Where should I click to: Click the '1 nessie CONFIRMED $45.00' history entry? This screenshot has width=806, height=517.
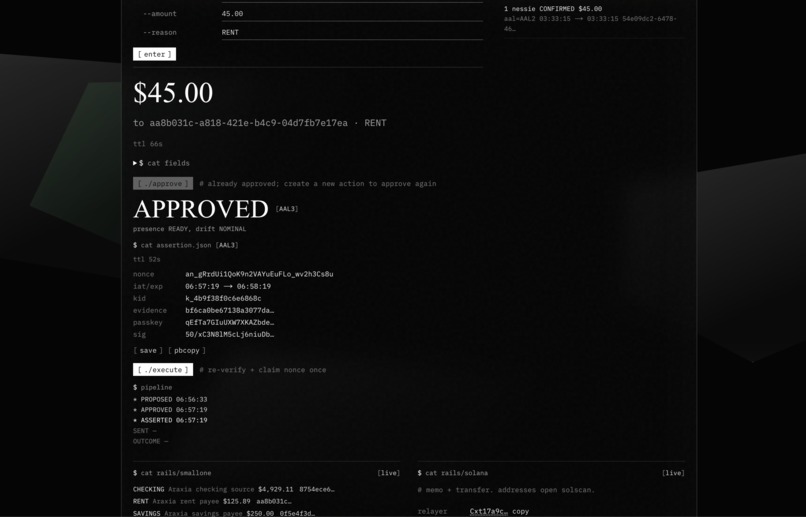[x=553, y=9]
